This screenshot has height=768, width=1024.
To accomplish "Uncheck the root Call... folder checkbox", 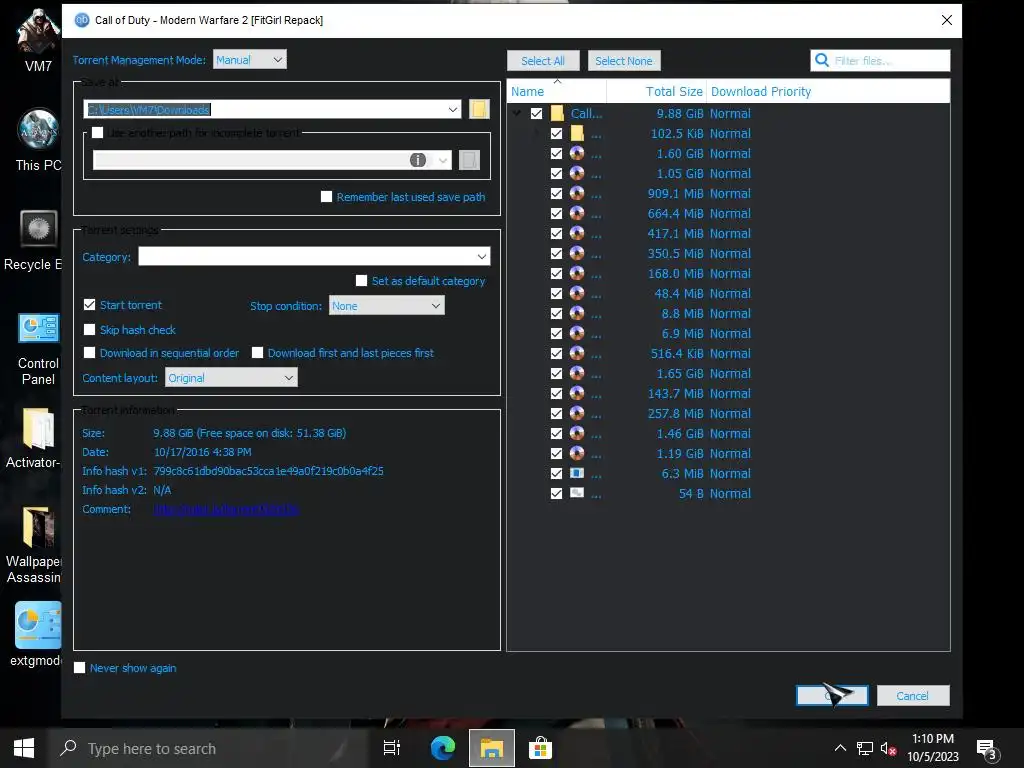I will click(536, 114).
